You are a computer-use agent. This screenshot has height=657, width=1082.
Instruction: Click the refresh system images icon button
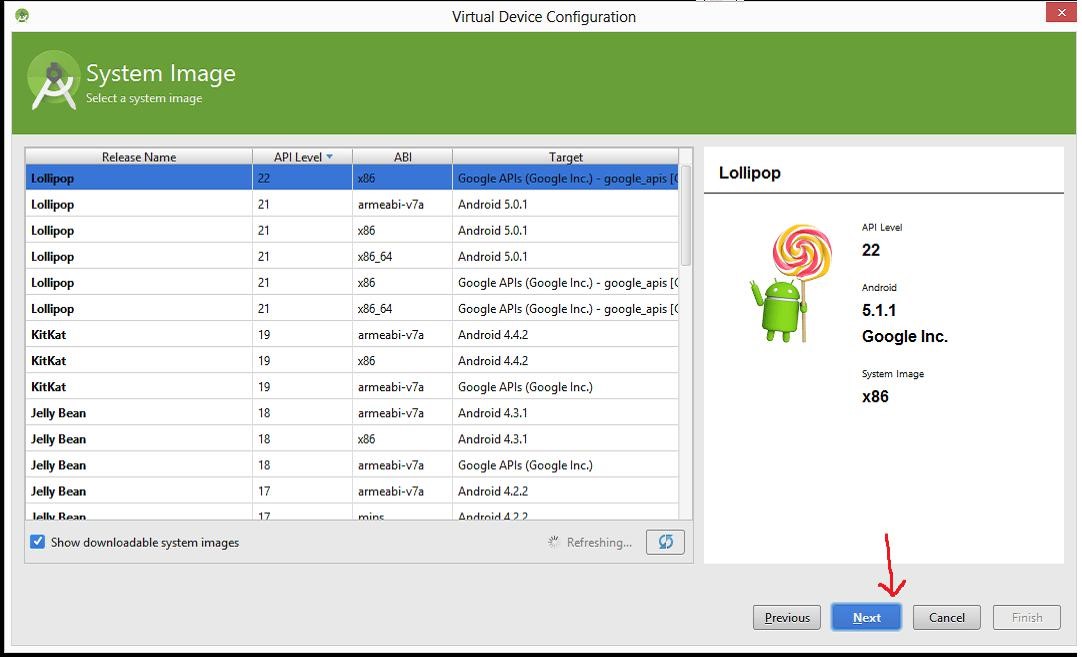pos(665,542)
